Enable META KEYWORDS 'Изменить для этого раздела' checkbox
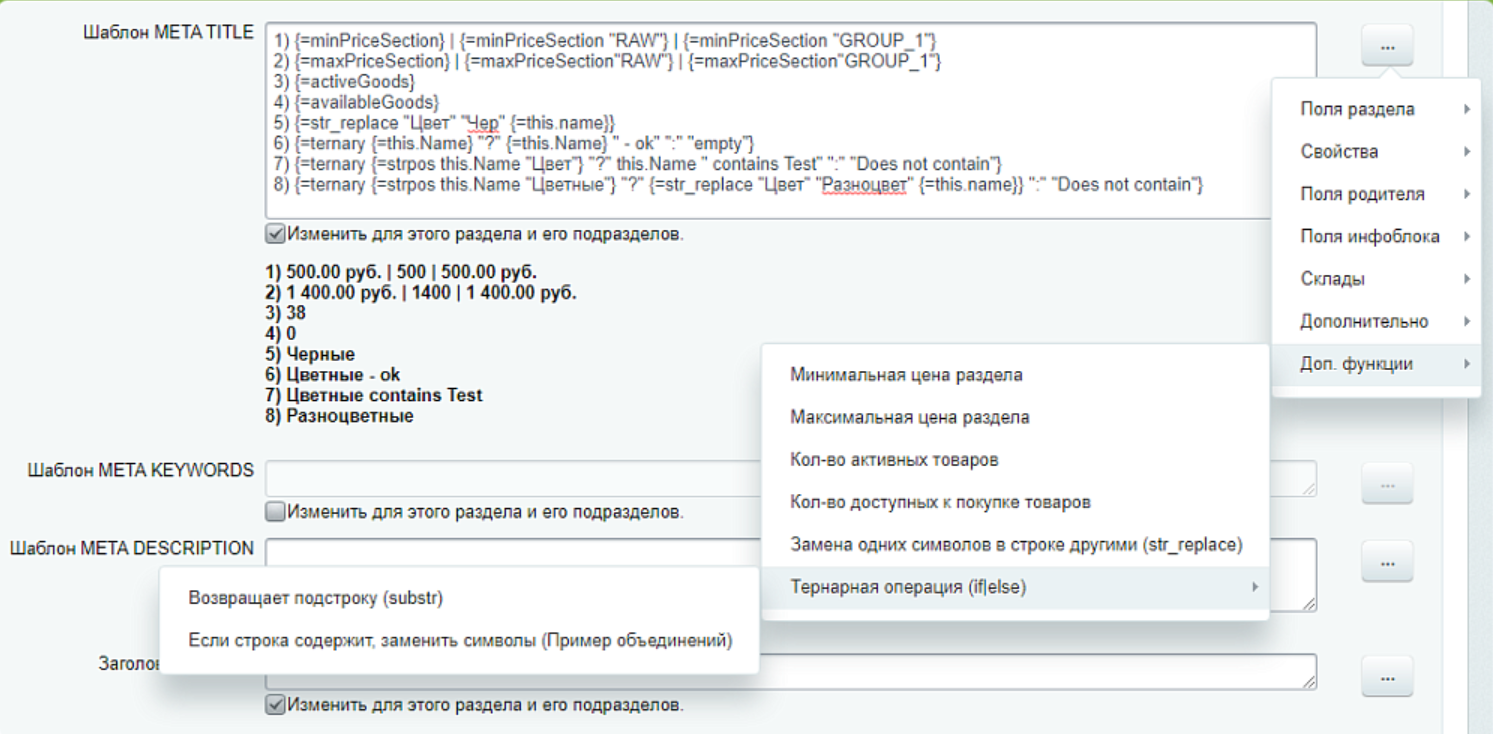The width and height of the screenshot is (1493, 734). (275, 512)
